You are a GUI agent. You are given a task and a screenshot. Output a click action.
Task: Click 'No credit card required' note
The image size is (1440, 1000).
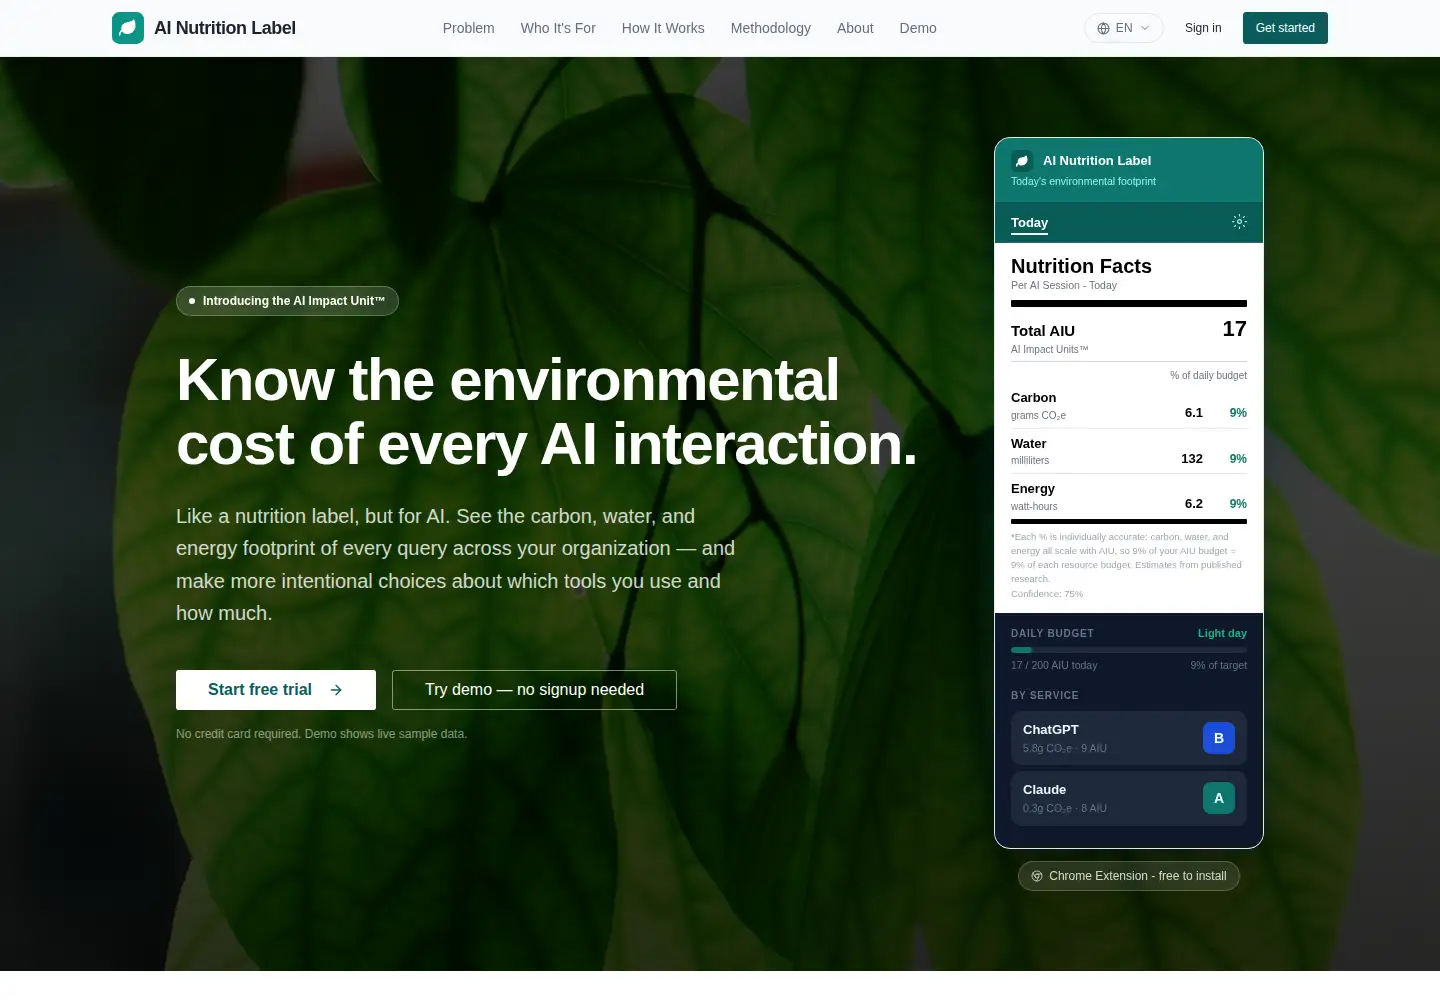point(321,734)
